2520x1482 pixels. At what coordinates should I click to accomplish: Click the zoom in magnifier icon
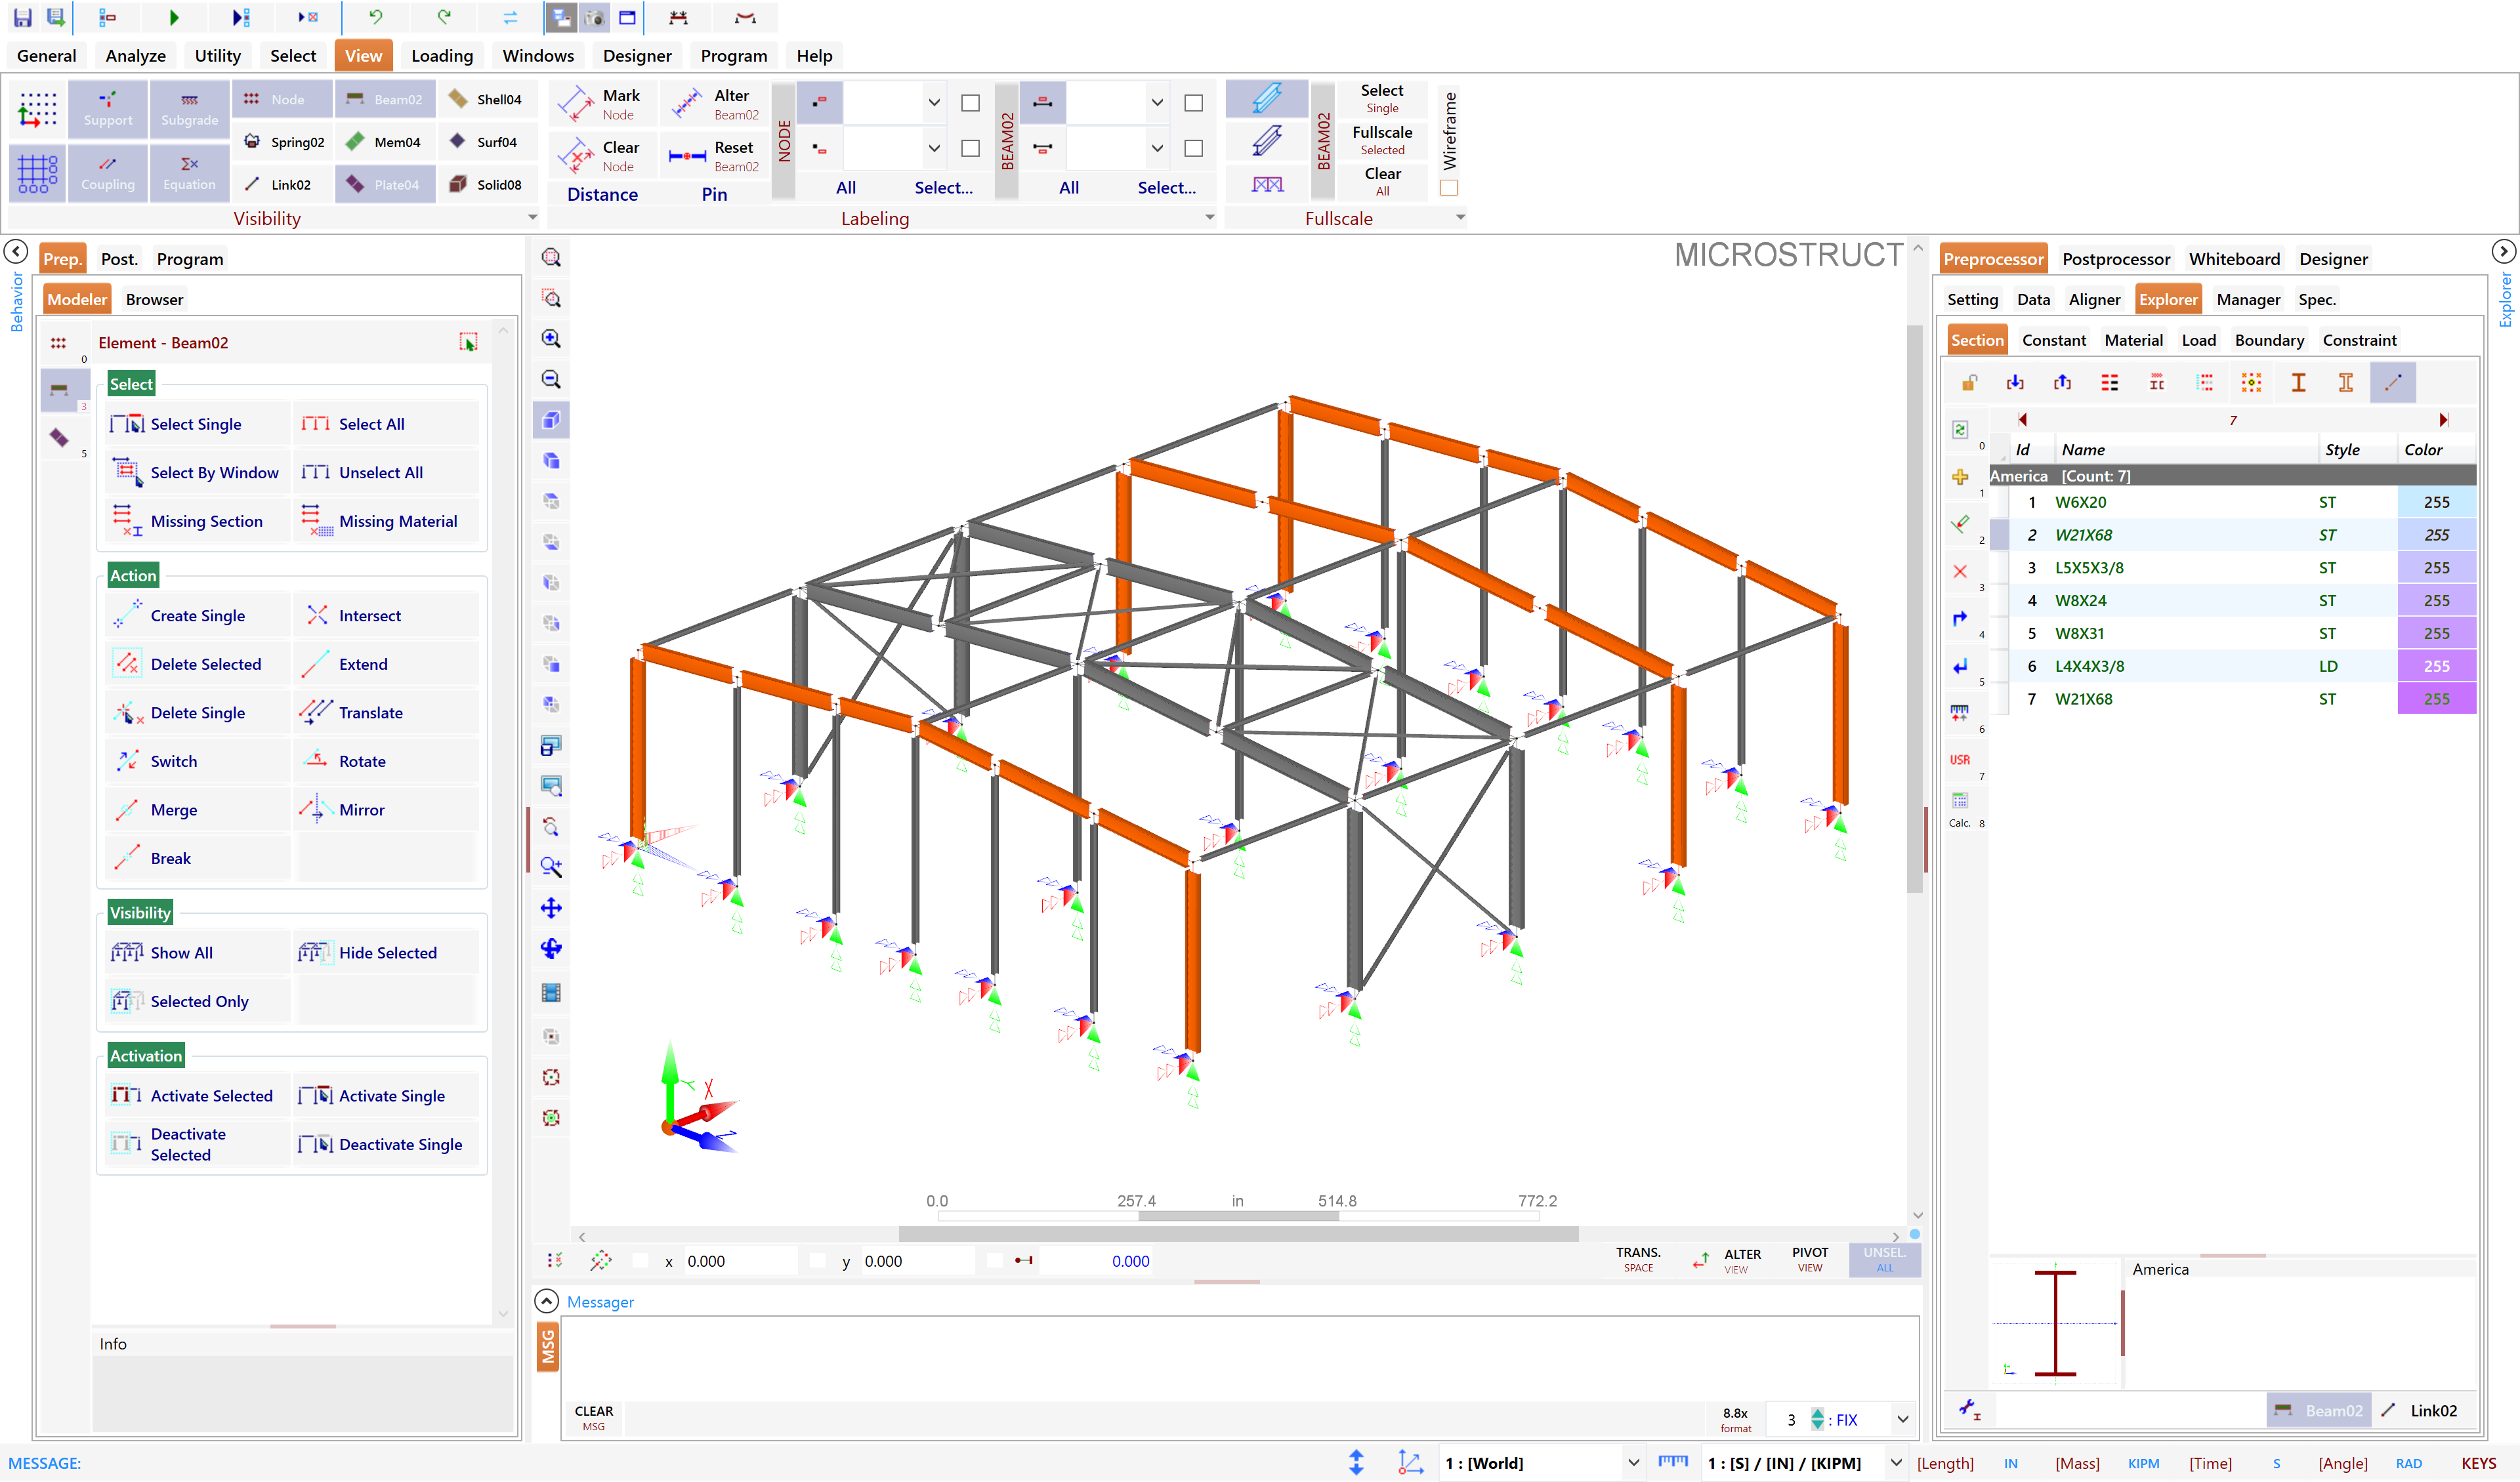[551, 338]
